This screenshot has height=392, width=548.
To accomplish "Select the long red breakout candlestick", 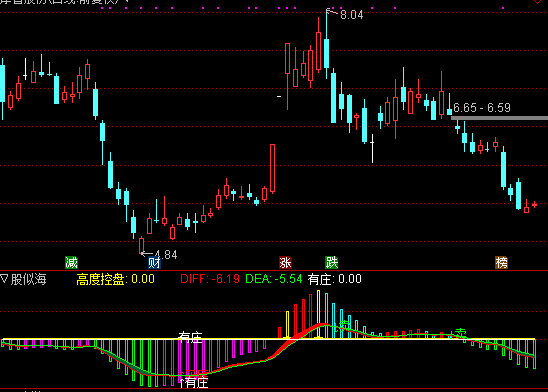I will [x=272, y=168].
